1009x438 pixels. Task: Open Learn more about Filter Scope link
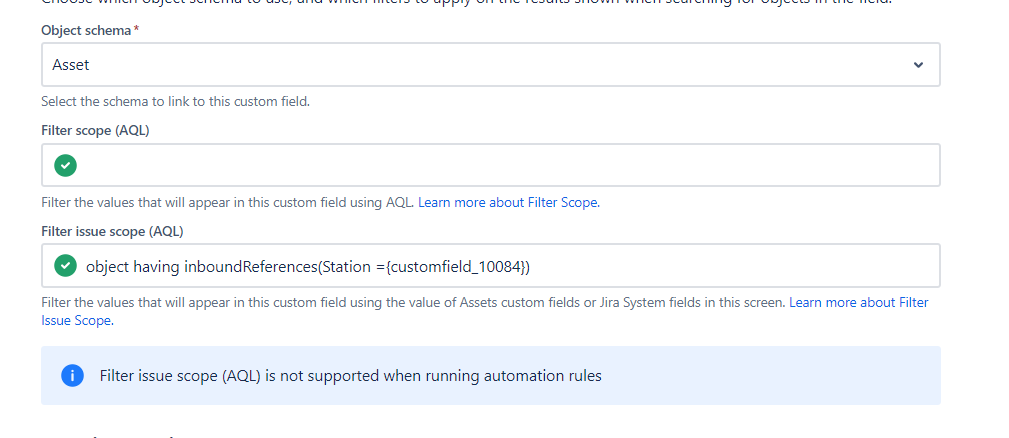pyautogui.click(x=509, y=203)
